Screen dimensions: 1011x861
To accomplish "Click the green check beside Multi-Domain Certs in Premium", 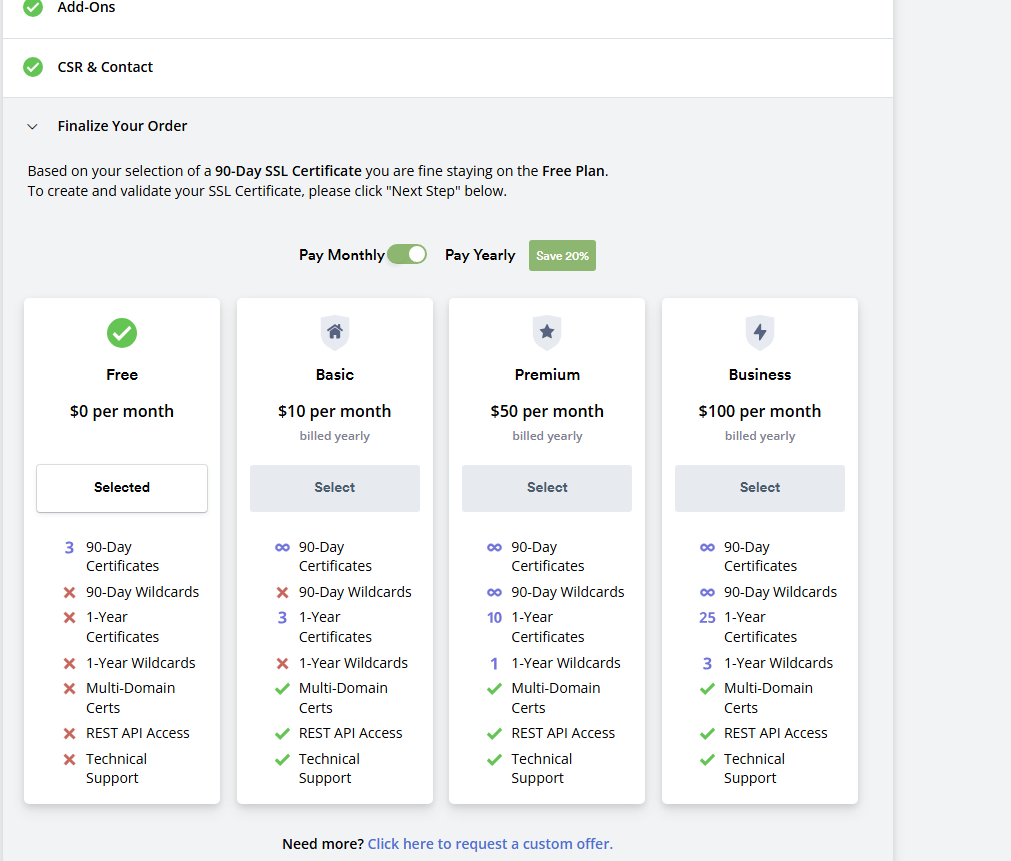I will [x=494, y=688].
